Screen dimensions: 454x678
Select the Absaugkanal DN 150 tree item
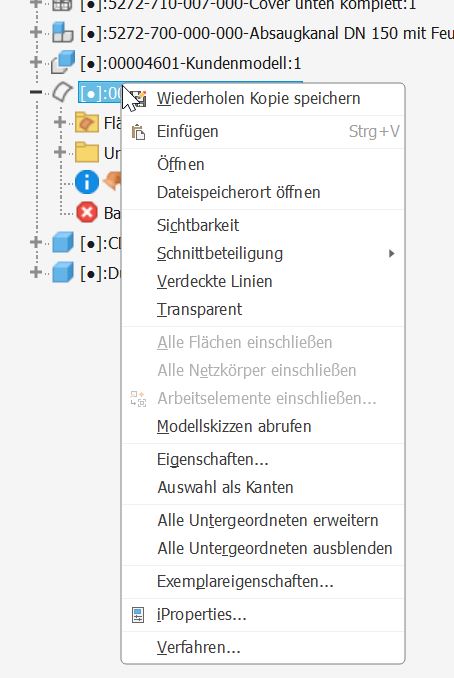(267, 33)
